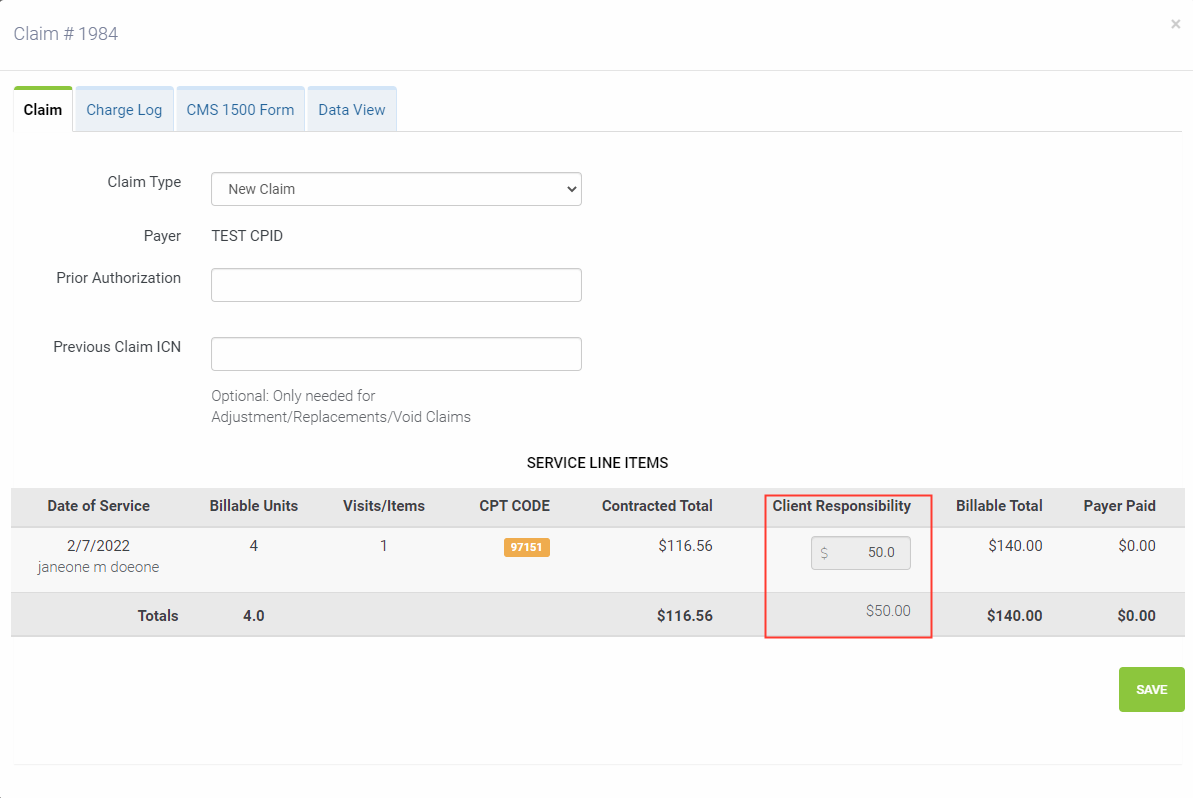Click the Billable Units column header
This screenshot has width=1193, height=798.
coord(253,506)
